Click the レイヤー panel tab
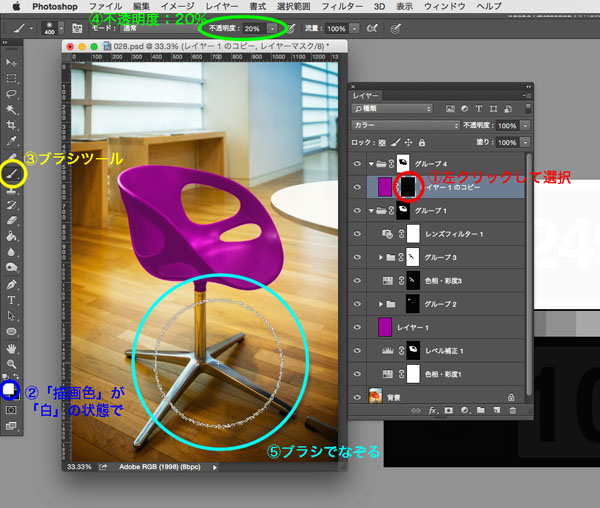Screen dimensions: 600x508 tap(366, 91)
